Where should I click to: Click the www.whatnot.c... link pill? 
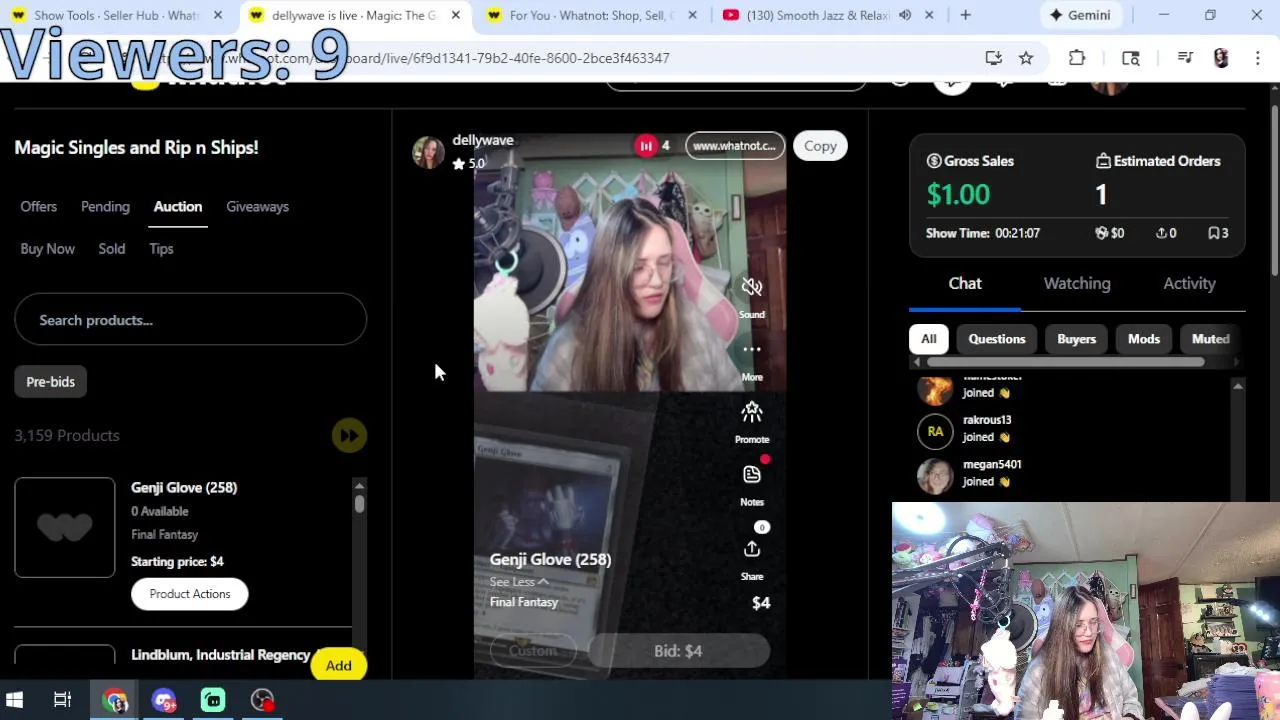(735, 146)
